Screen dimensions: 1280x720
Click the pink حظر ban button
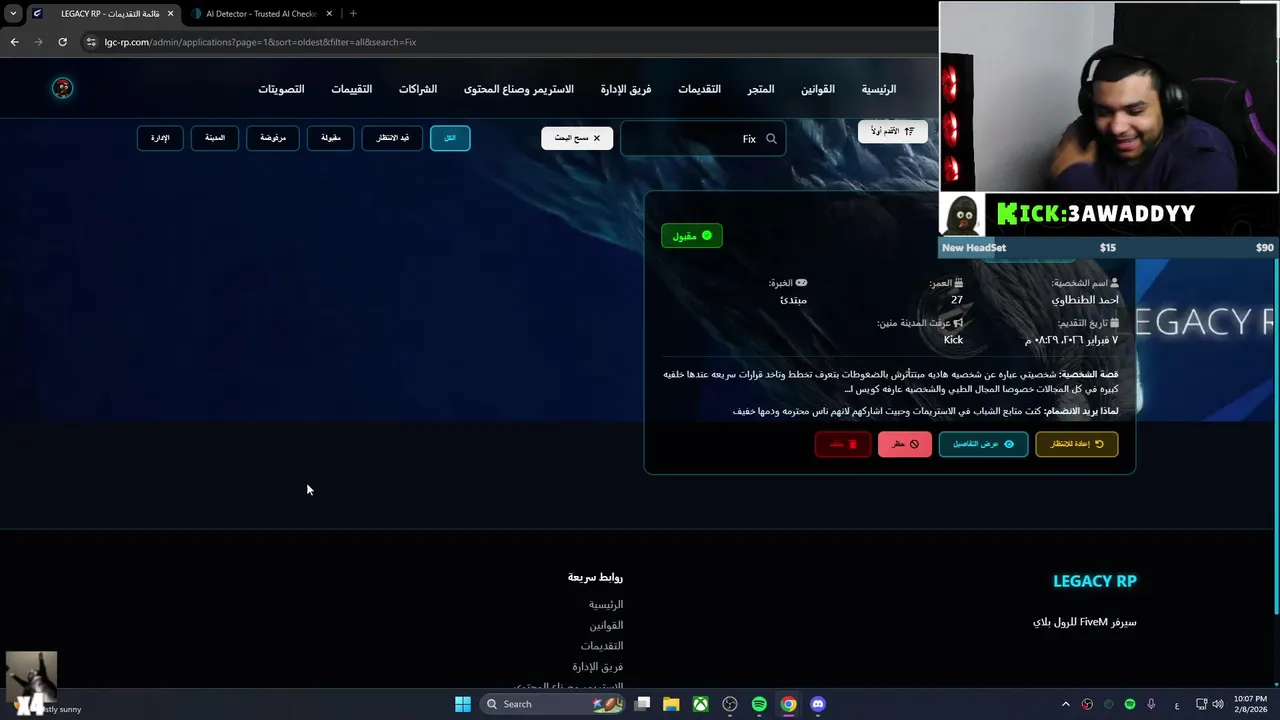(905, 444)
